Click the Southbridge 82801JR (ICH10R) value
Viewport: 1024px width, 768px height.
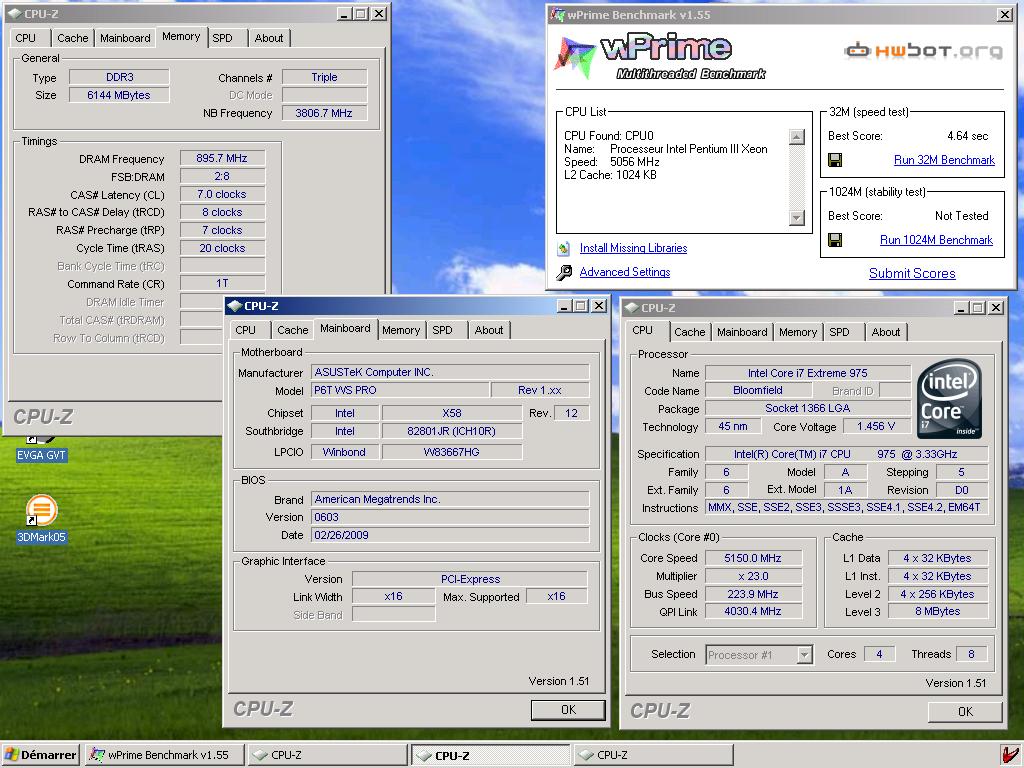[x=451, y=432]
